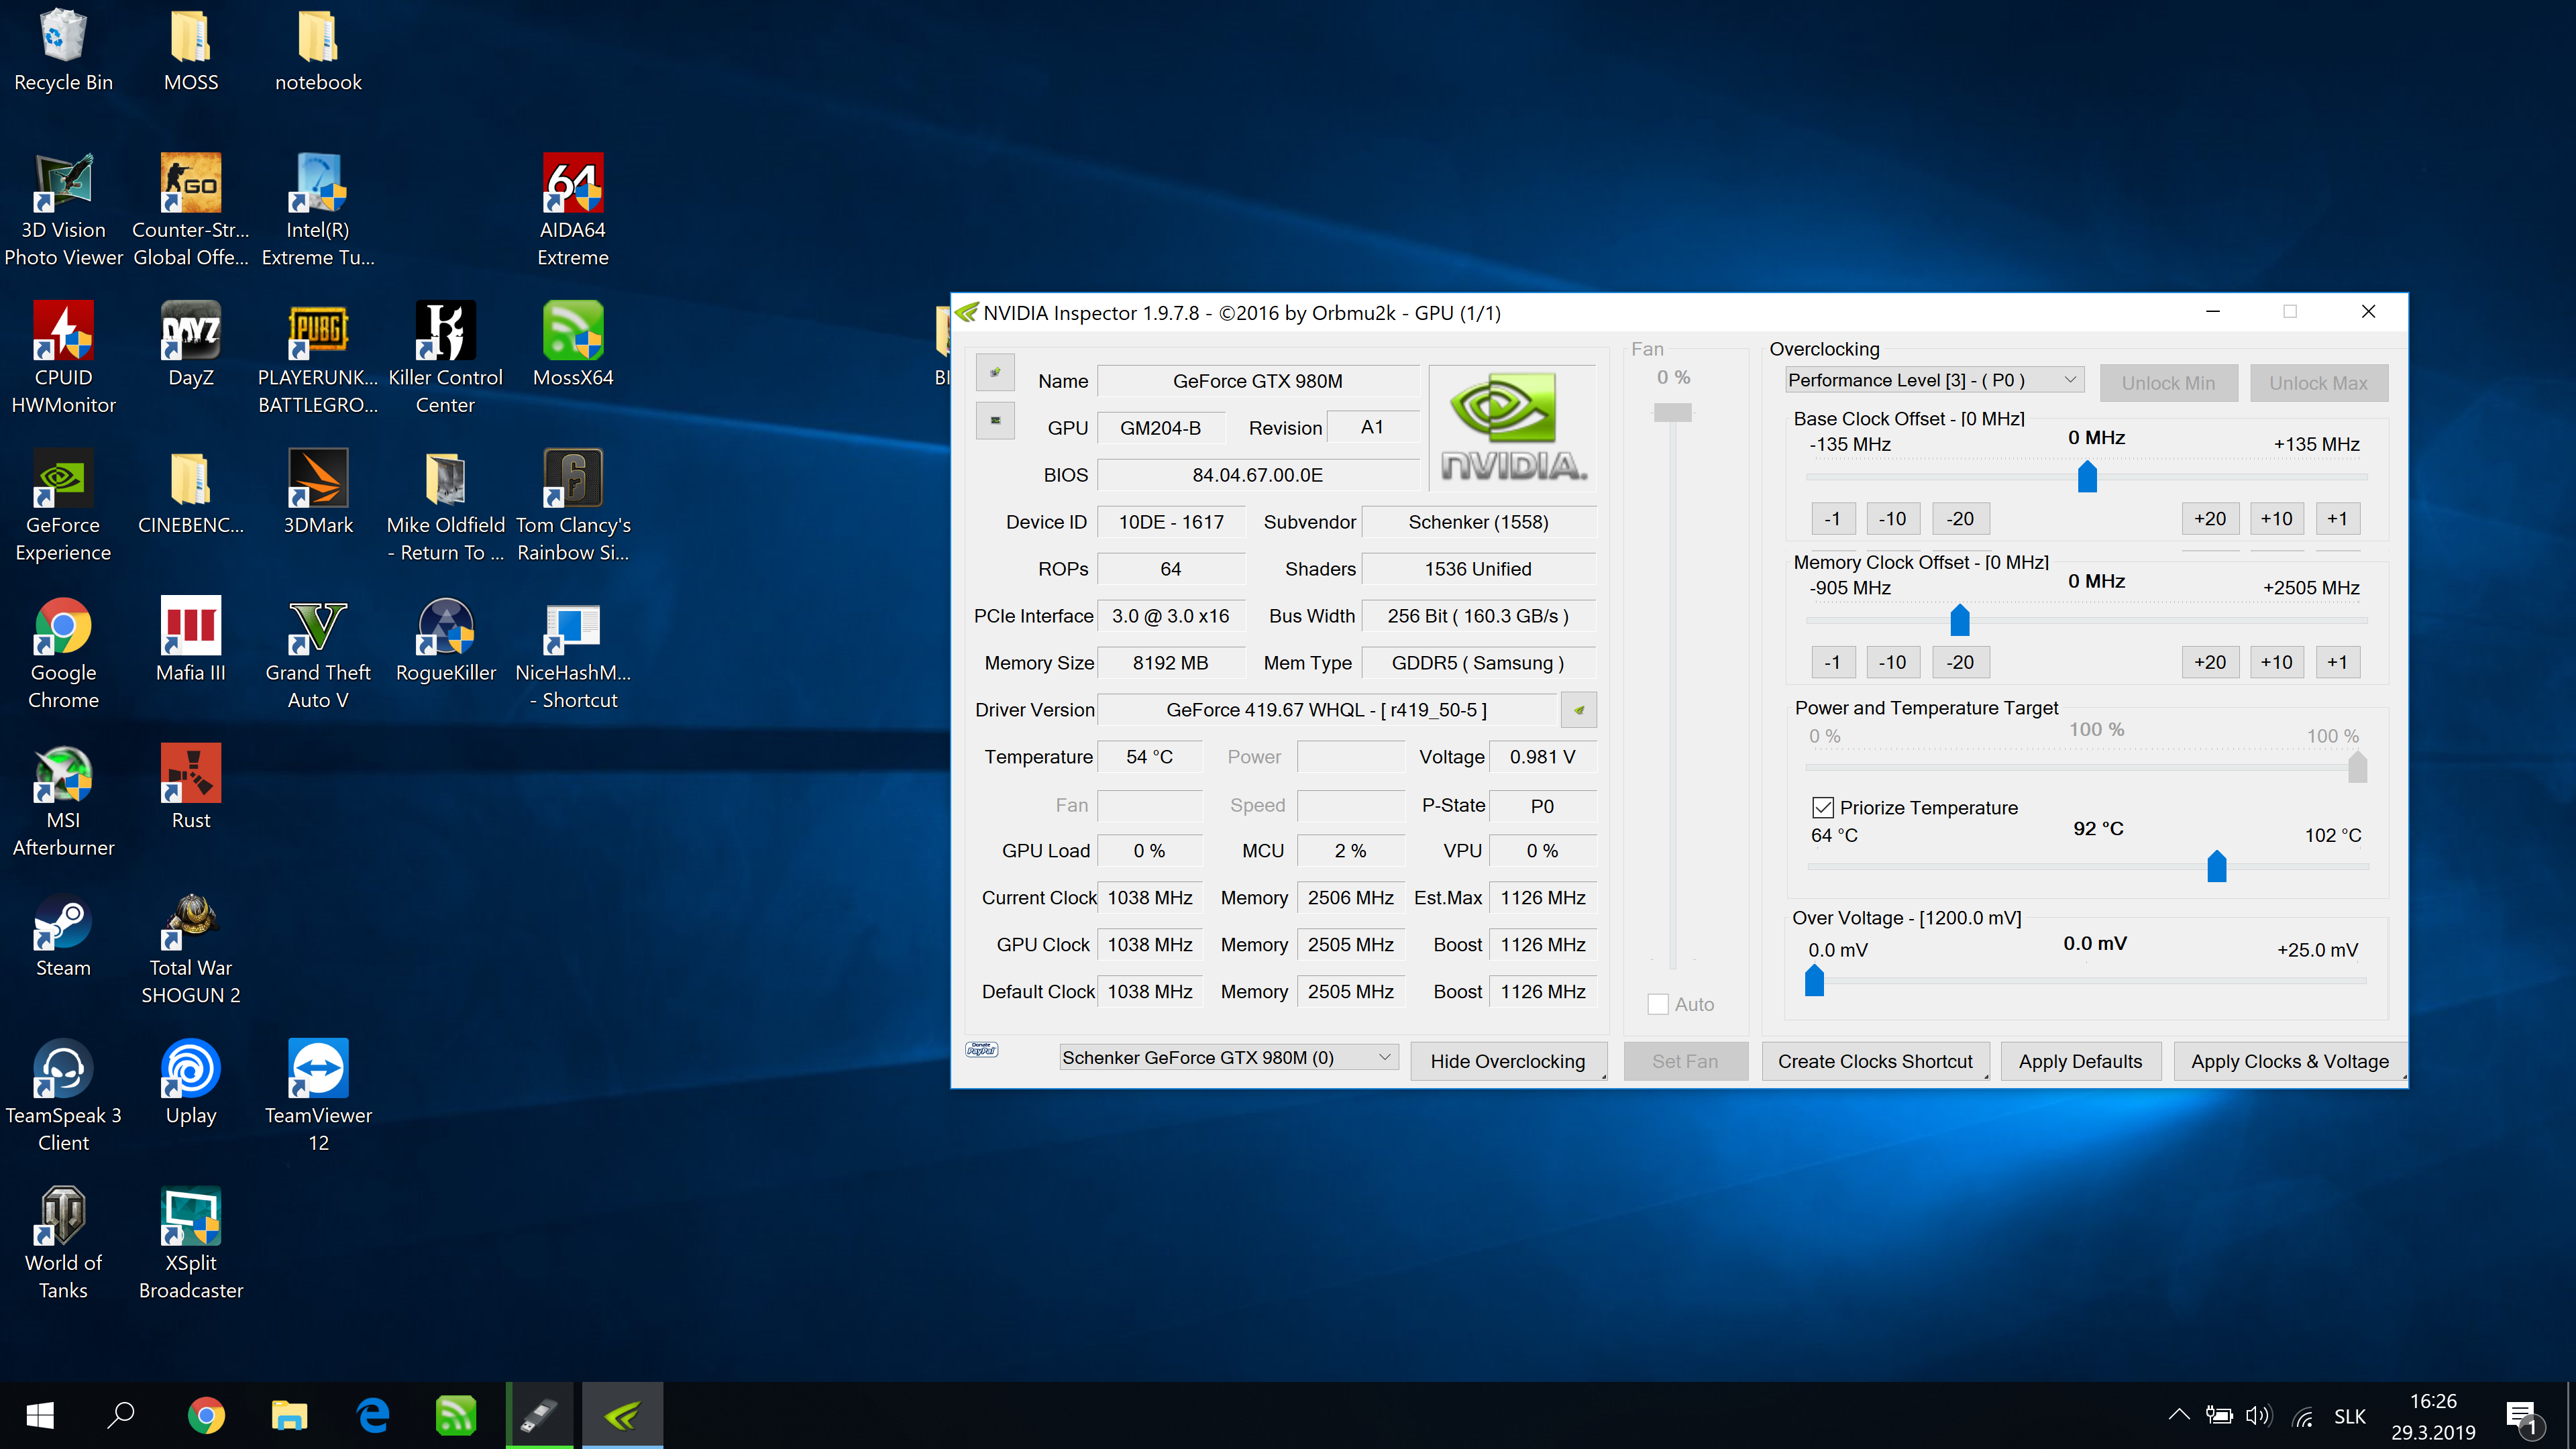Viewport: 2576px width, 1449px height.
Task: Open the NVIDIA Inspector taskbar icon
Action: tap(622, 1415)
